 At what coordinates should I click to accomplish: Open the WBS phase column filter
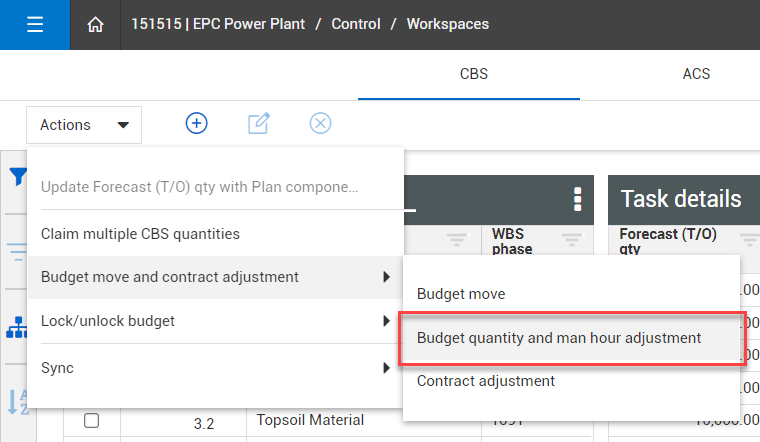tap(572, 239)
